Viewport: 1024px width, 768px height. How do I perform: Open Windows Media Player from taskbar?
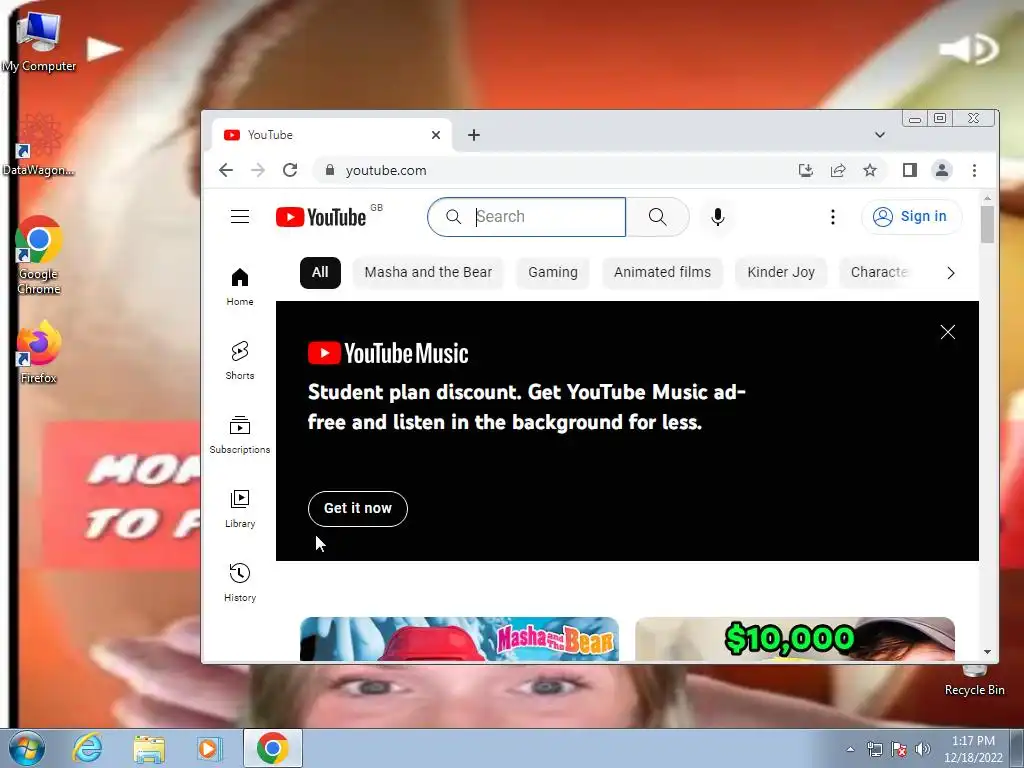pyautogui.click(x=210, y=748)
